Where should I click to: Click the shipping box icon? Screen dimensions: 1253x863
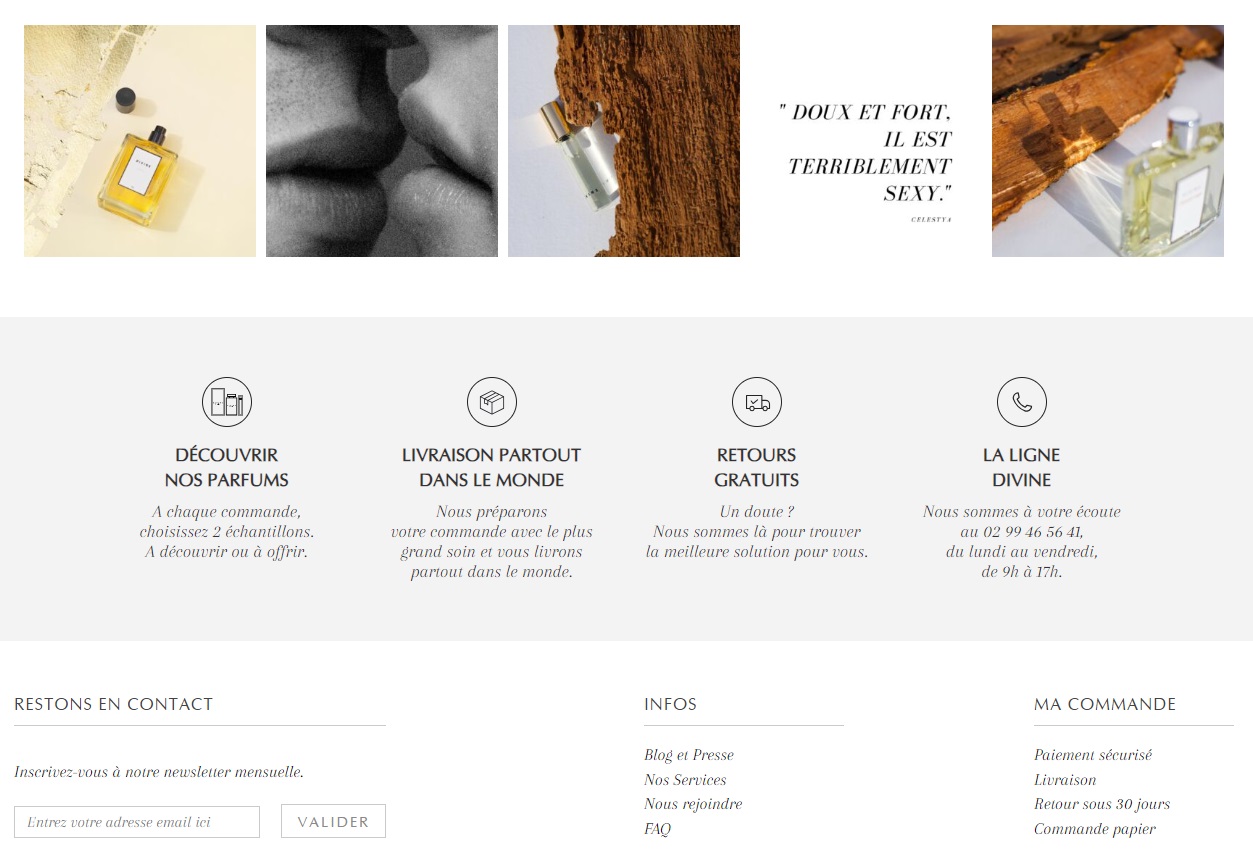pyautogui.click(x=492, y=402)
